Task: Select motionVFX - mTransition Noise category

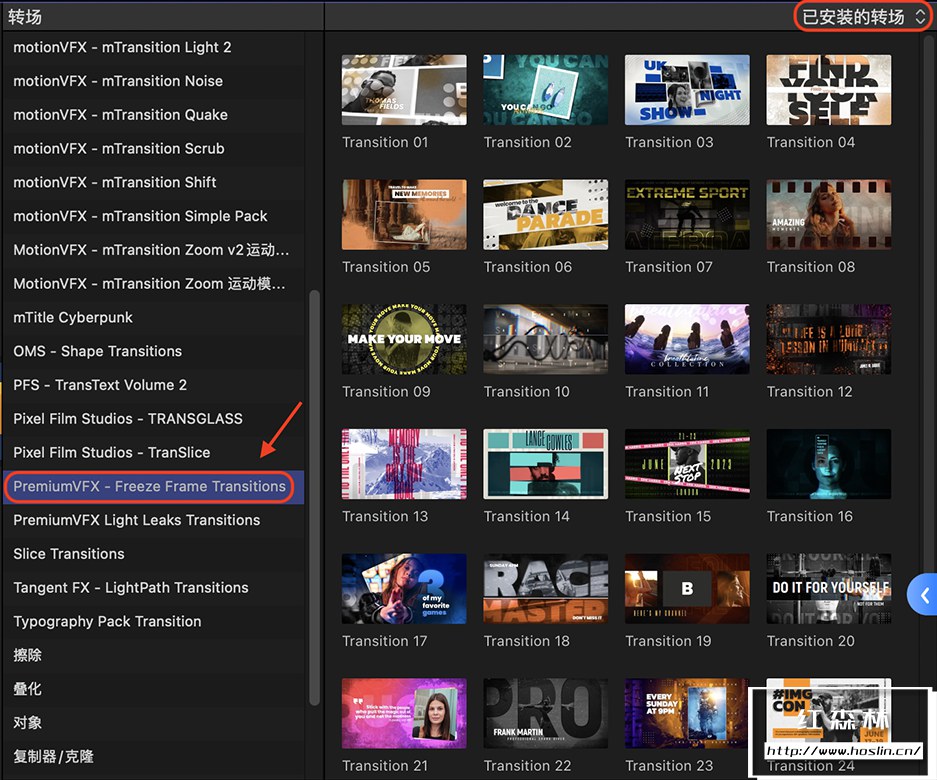Action: tap(153, 81)
